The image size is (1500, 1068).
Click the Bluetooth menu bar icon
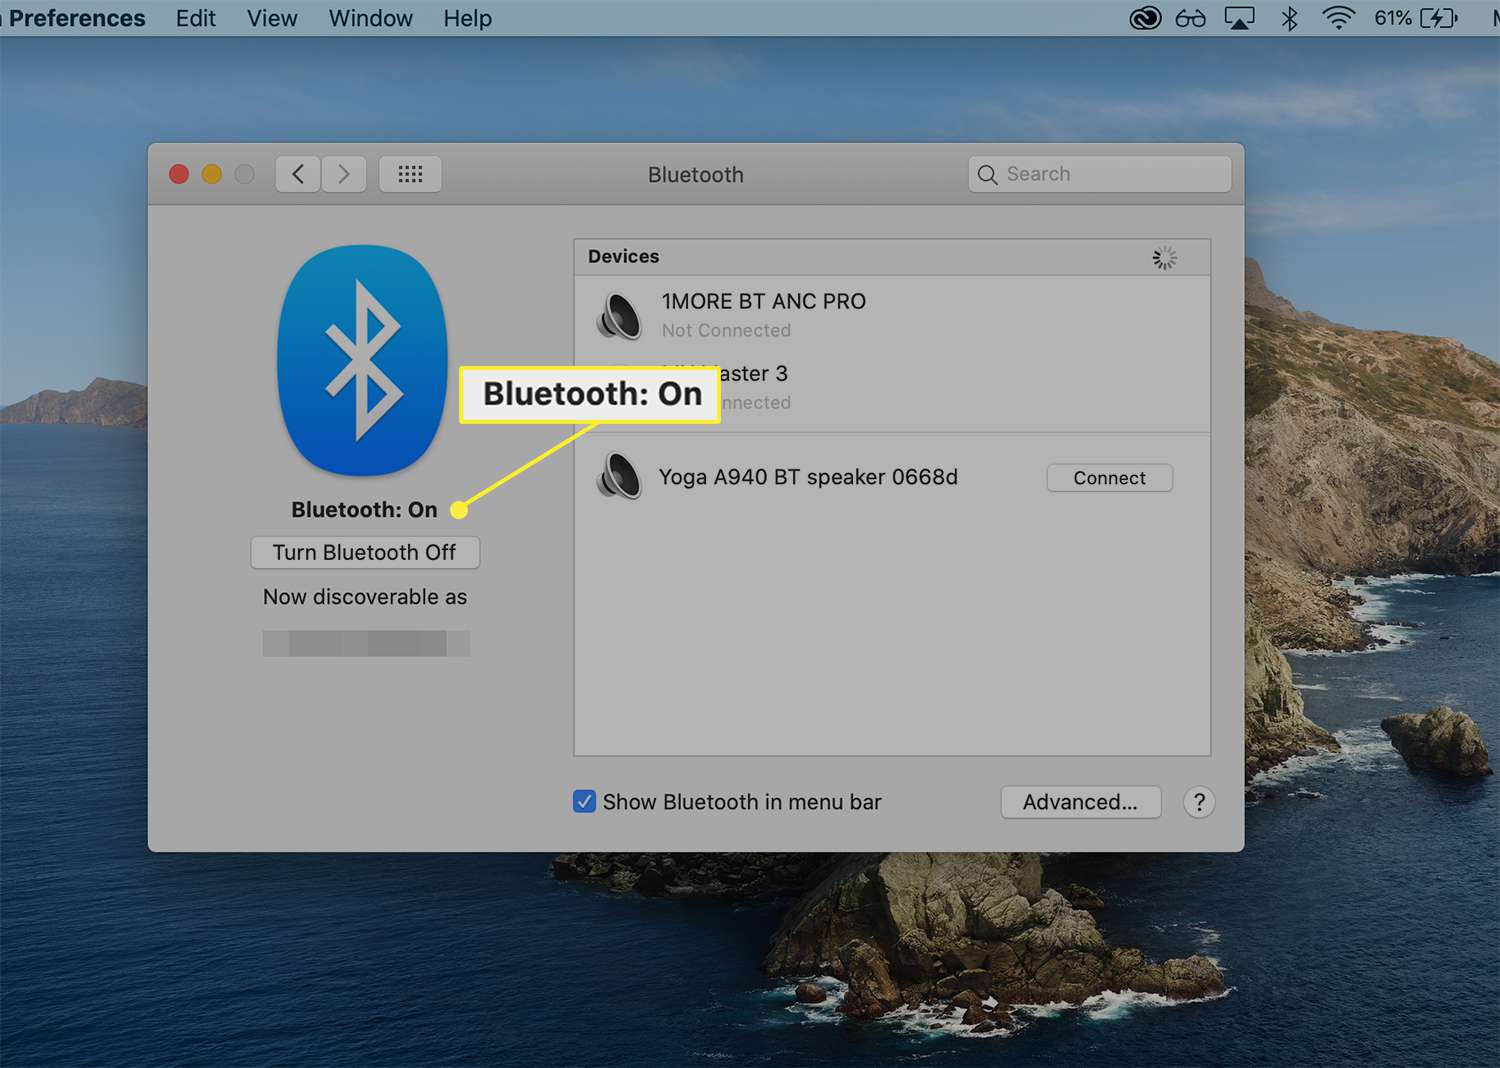(1290, 18)
